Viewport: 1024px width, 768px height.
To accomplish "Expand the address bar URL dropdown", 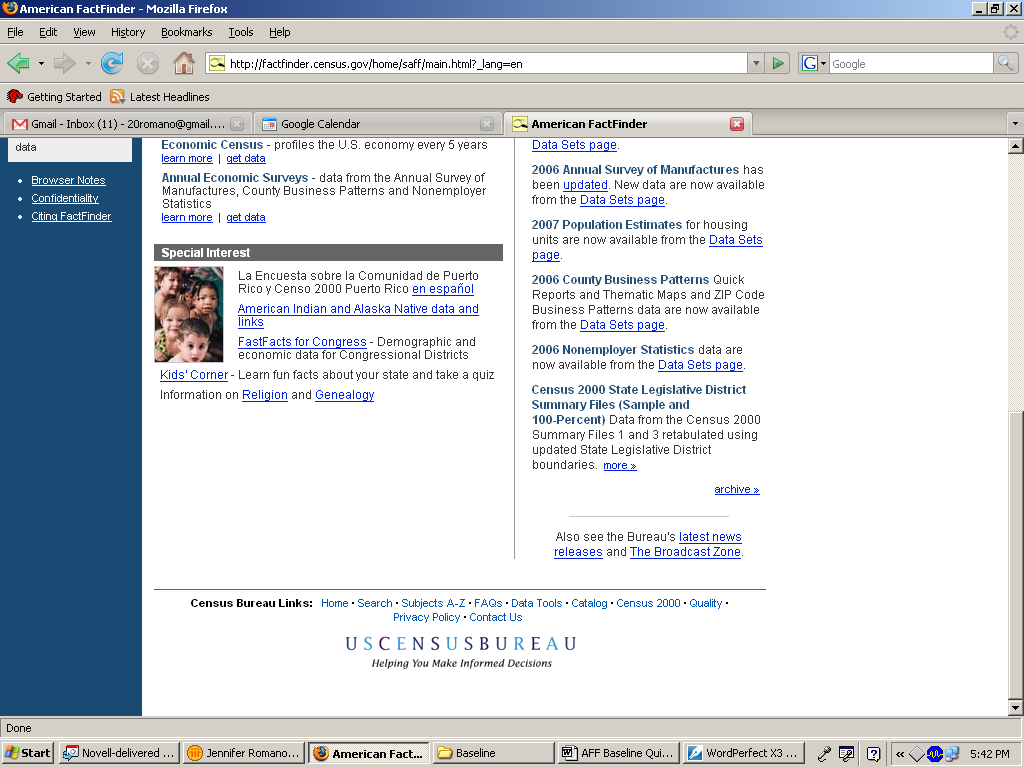I will coord(756,63).
